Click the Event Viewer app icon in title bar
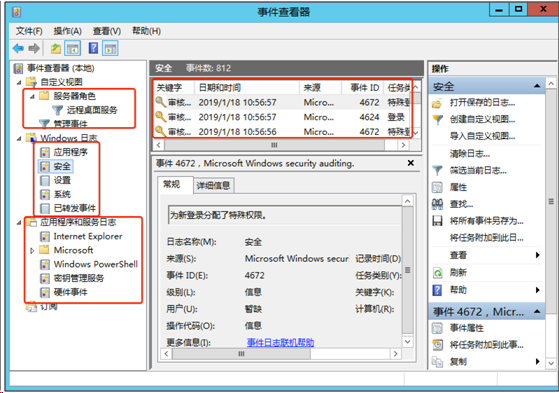 pyautogui.click(x=17, y=12)
